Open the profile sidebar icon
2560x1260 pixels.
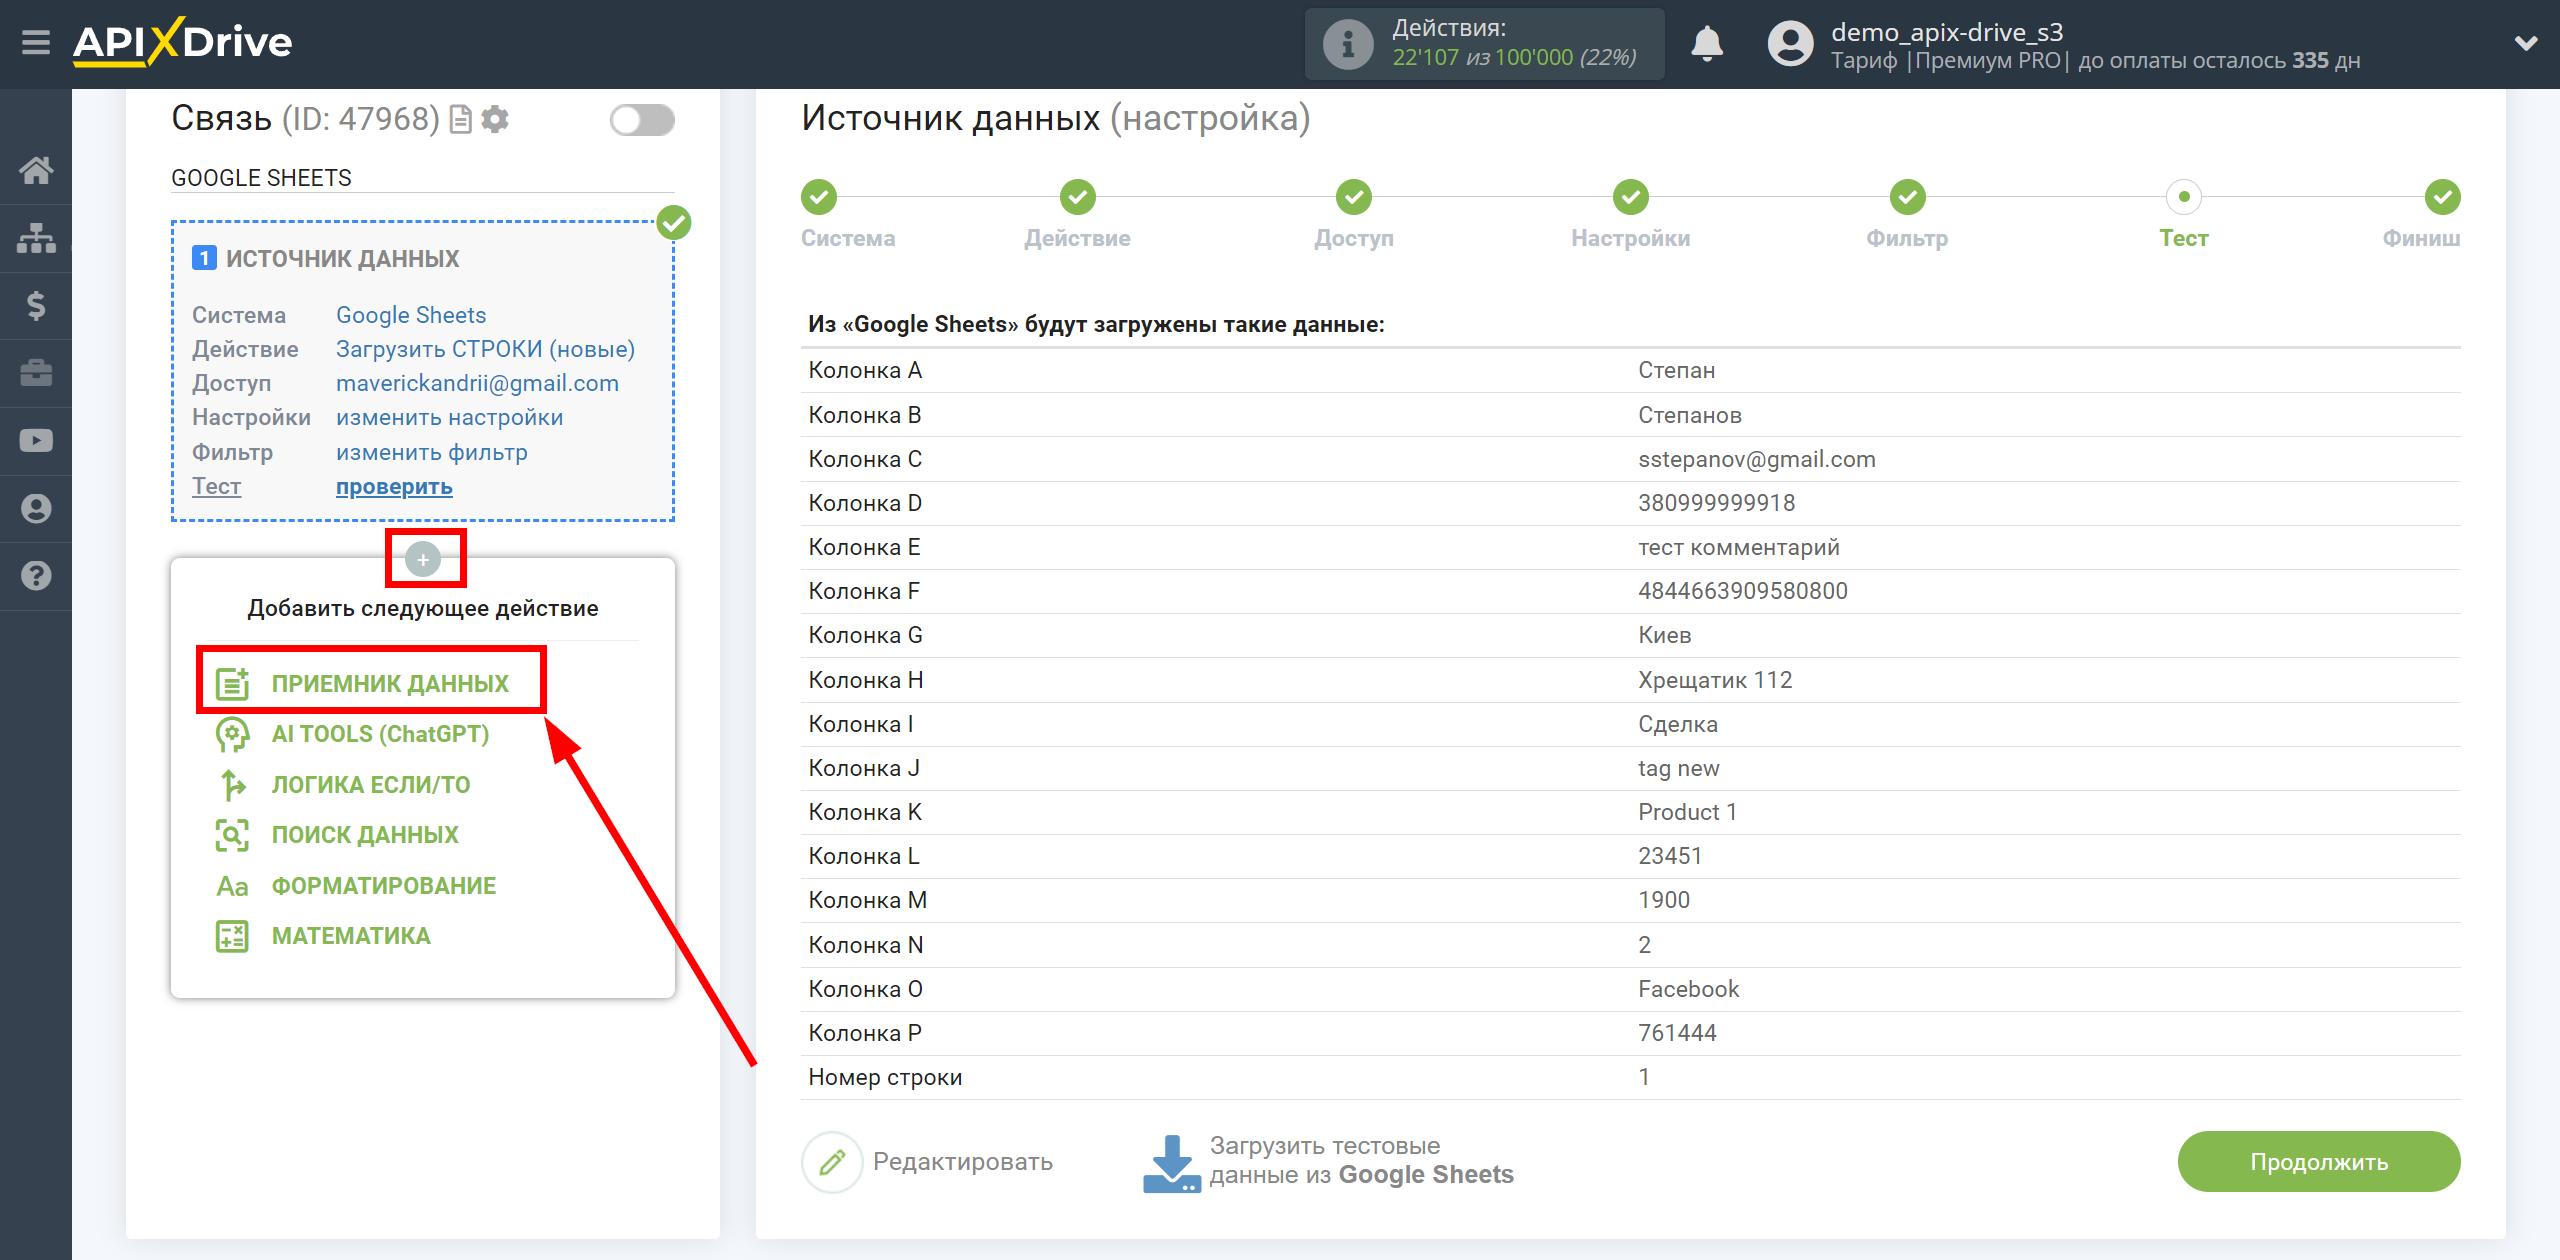36,508
